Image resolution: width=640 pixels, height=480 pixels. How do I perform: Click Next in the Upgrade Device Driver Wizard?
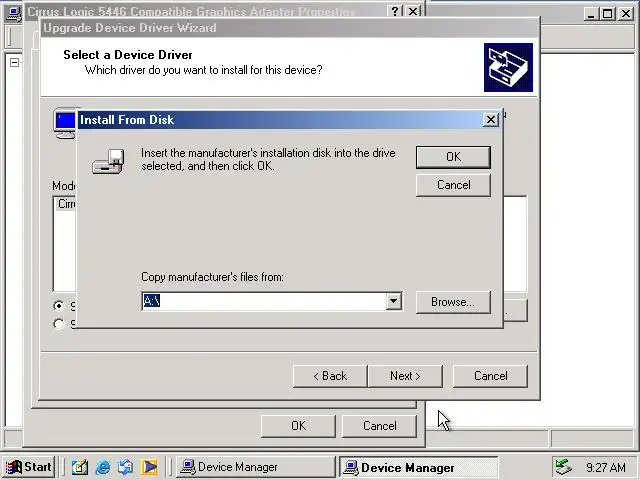405,376
